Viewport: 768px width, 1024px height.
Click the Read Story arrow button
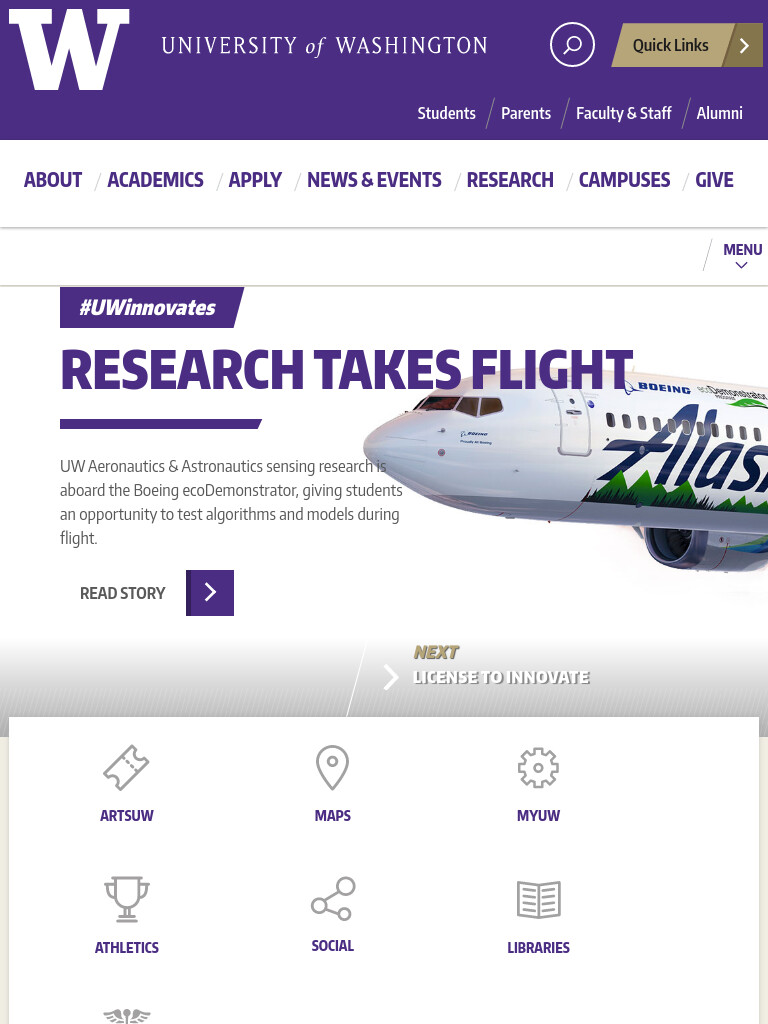pyautogui.click(x=210, y=593)
